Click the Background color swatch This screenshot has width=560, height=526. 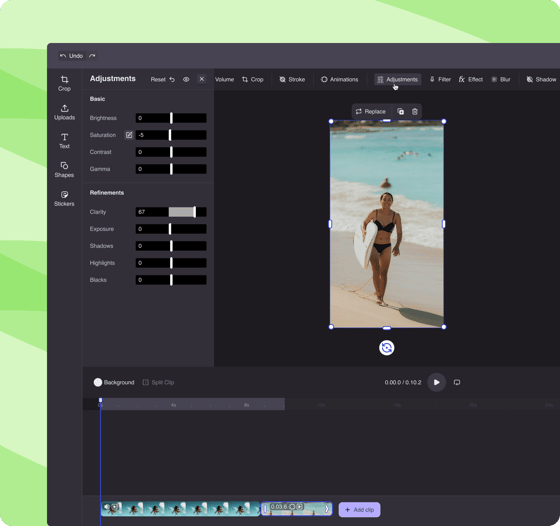(x=98, y=382)
